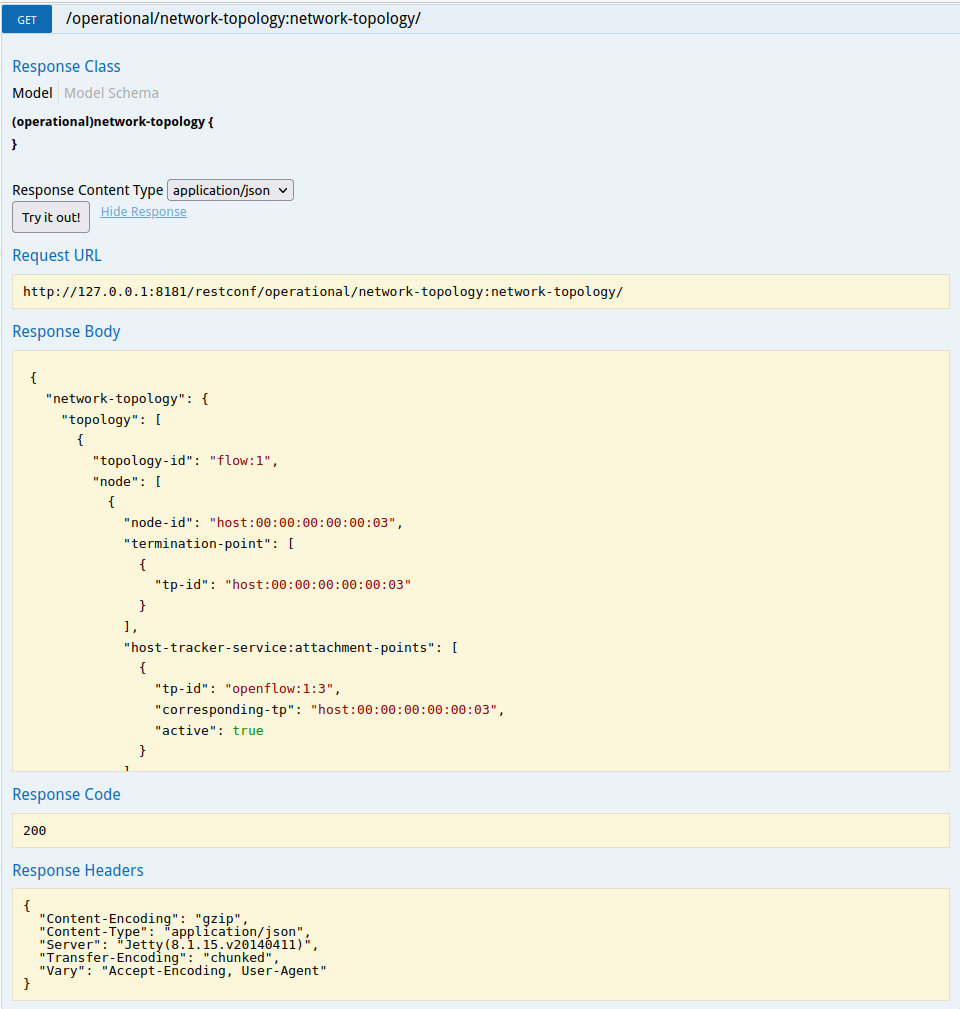Switch to the Model Schema tab
The width and height of the screenshot is (960, 1009).
click(x=111, y=93)
